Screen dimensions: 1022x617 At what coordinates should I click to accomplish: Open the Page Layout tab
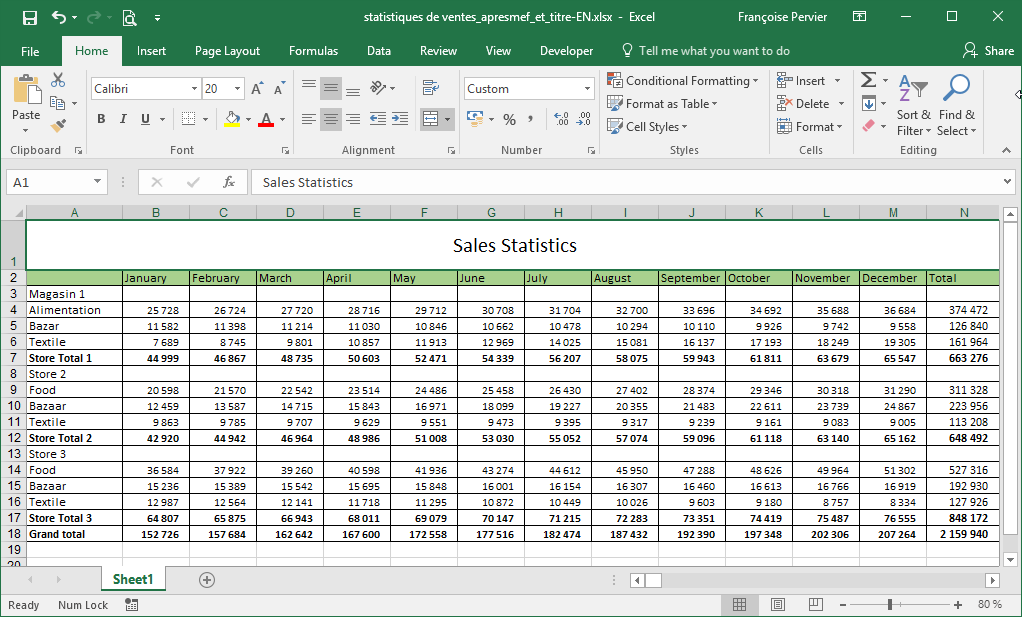coord(227,51)
